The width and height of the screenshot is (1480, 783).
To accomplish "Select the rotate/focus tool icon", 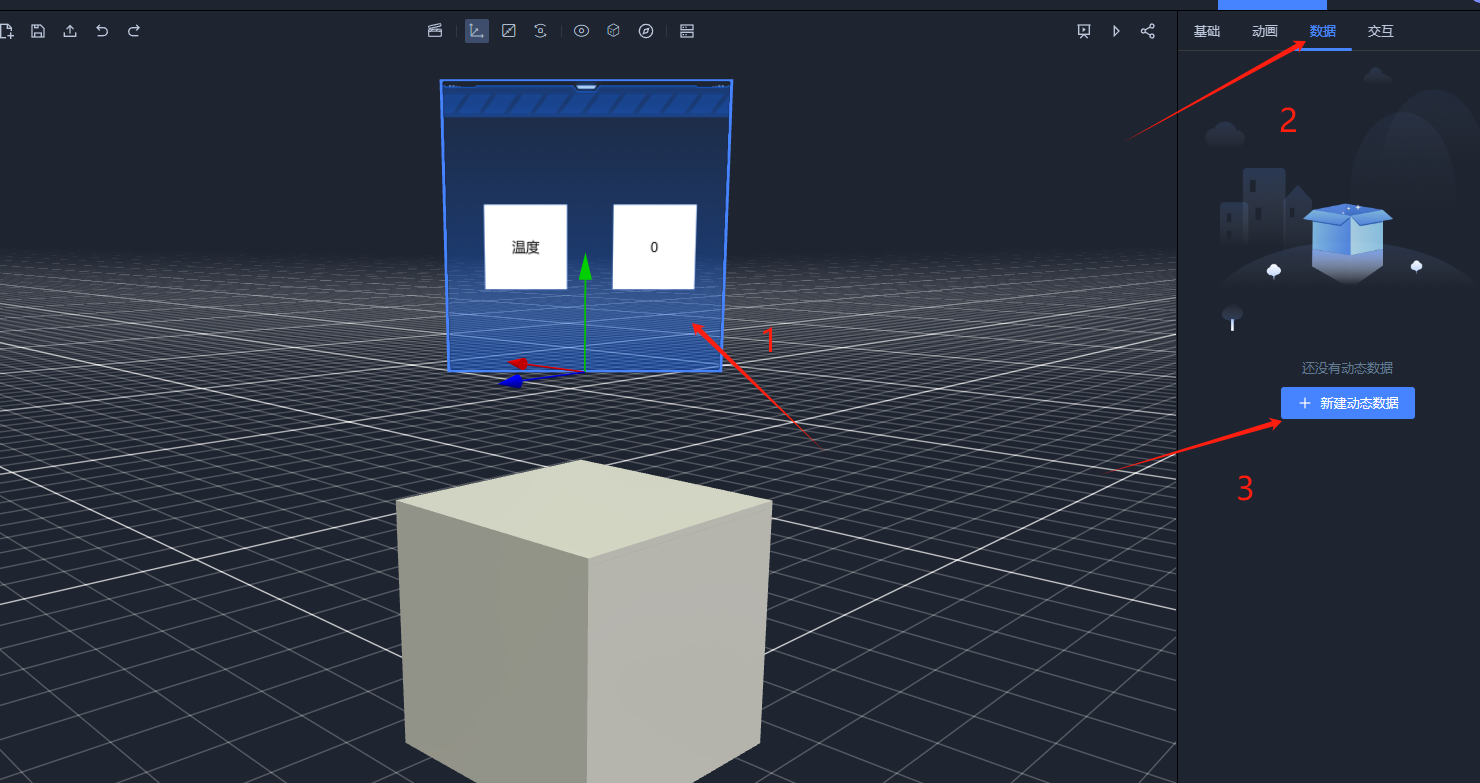I will click(541, 31).
